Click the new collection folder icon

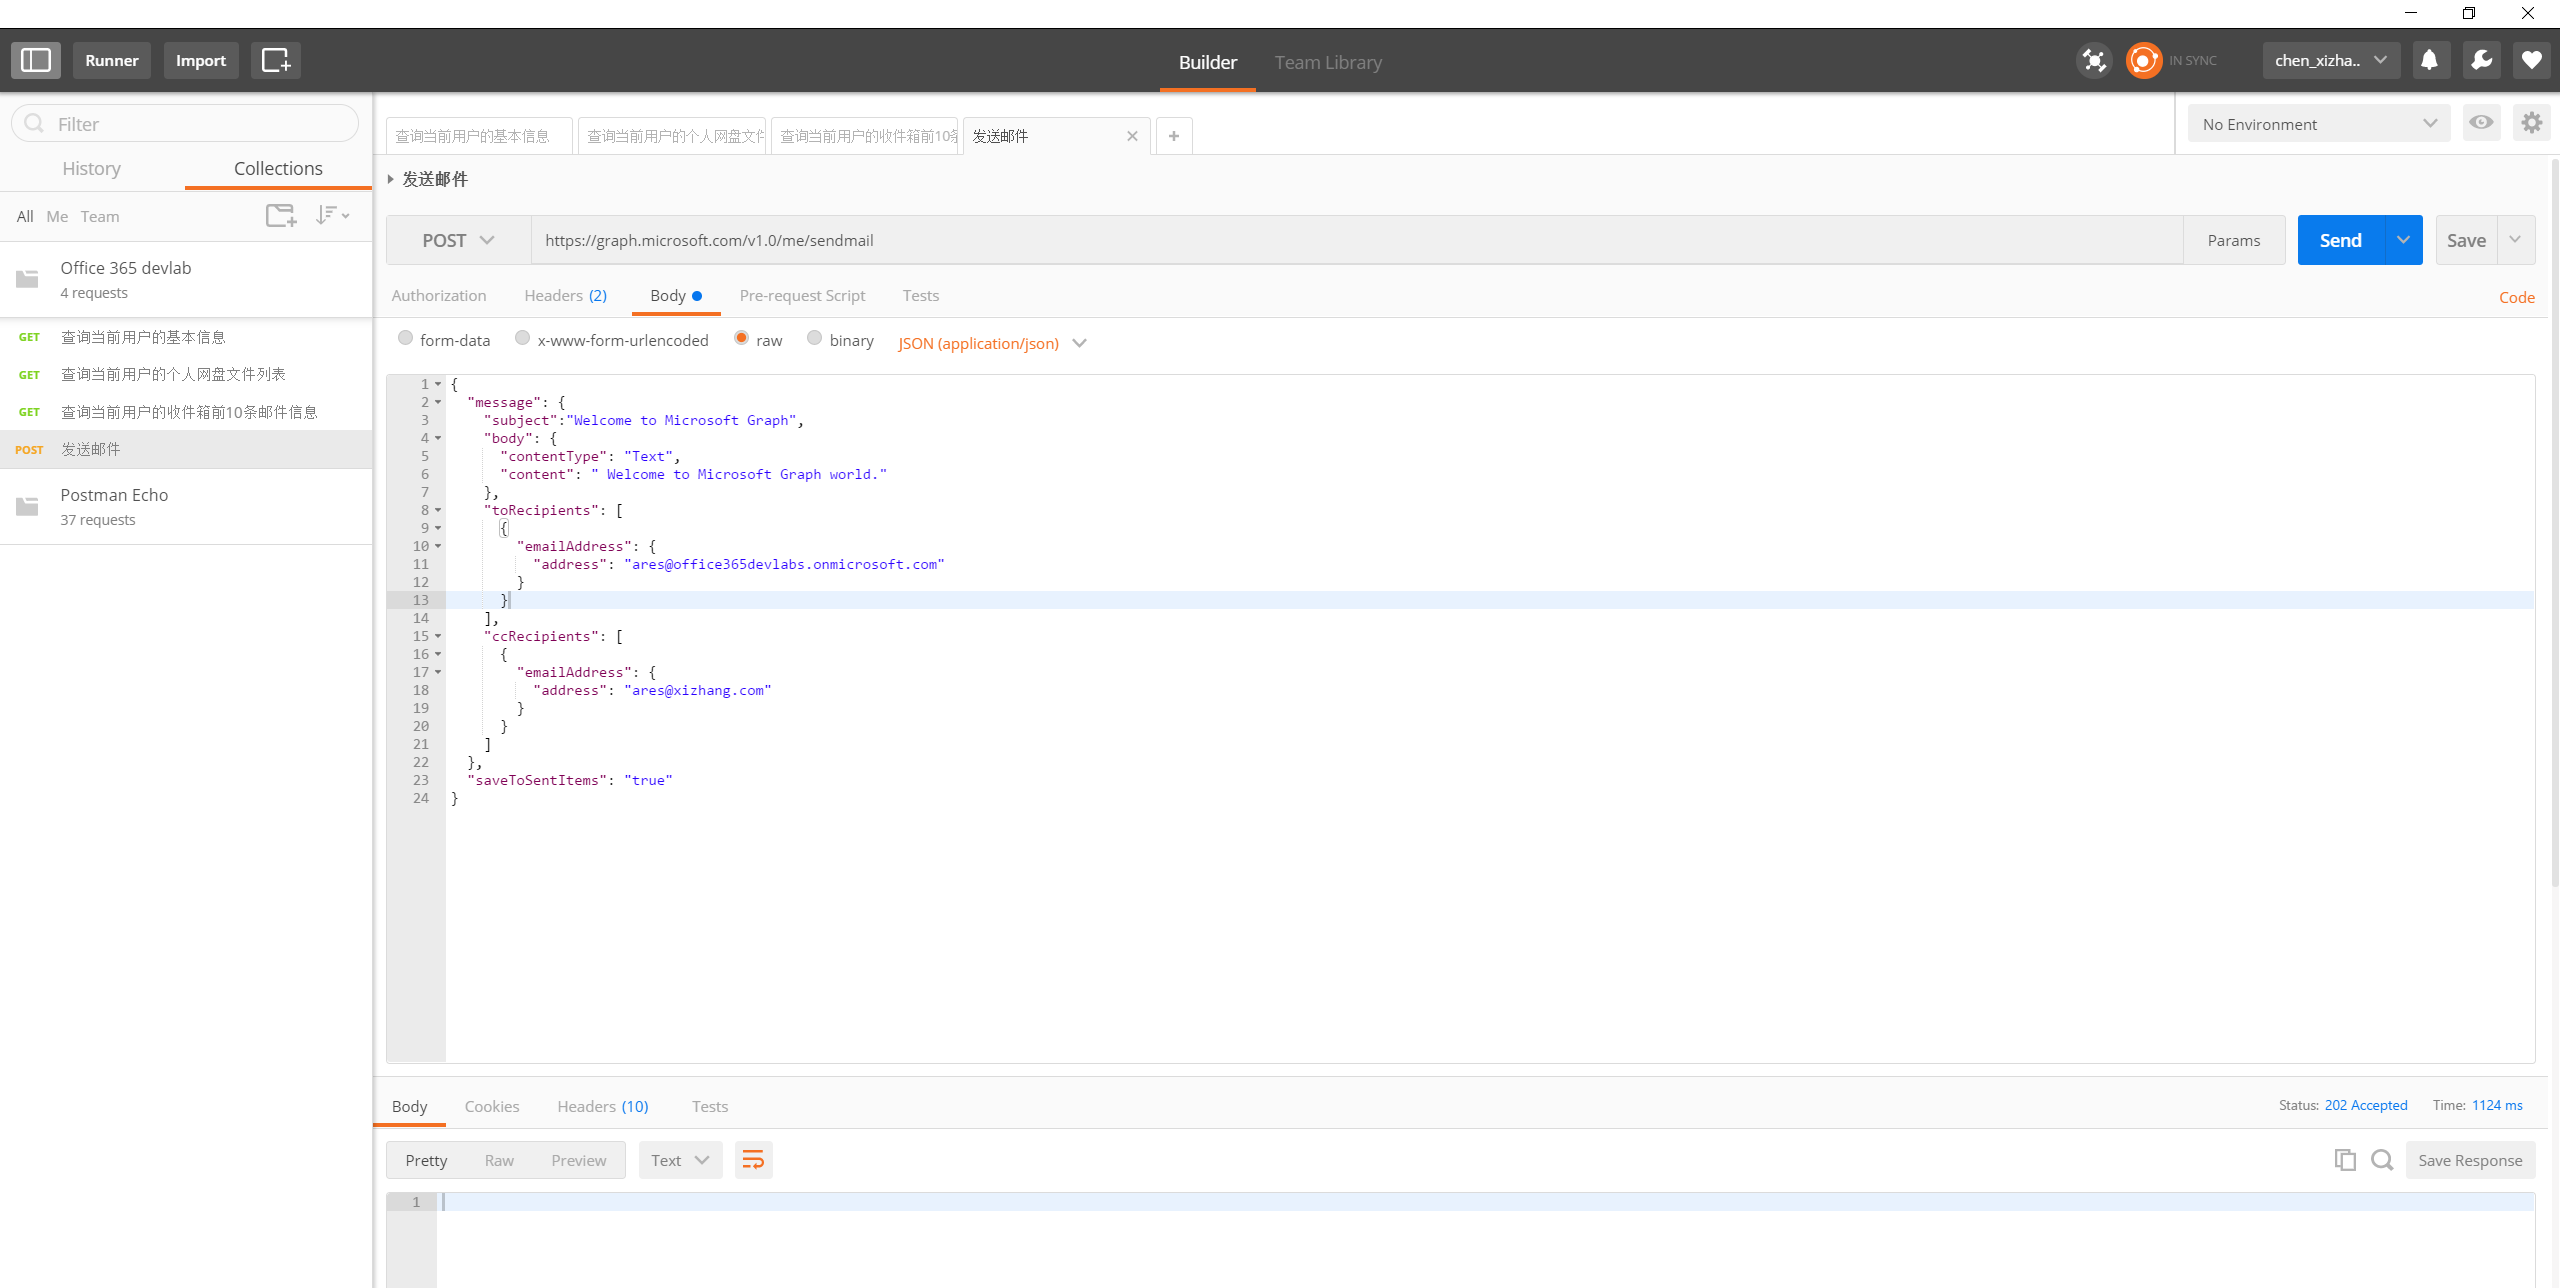tap(281, 215)
